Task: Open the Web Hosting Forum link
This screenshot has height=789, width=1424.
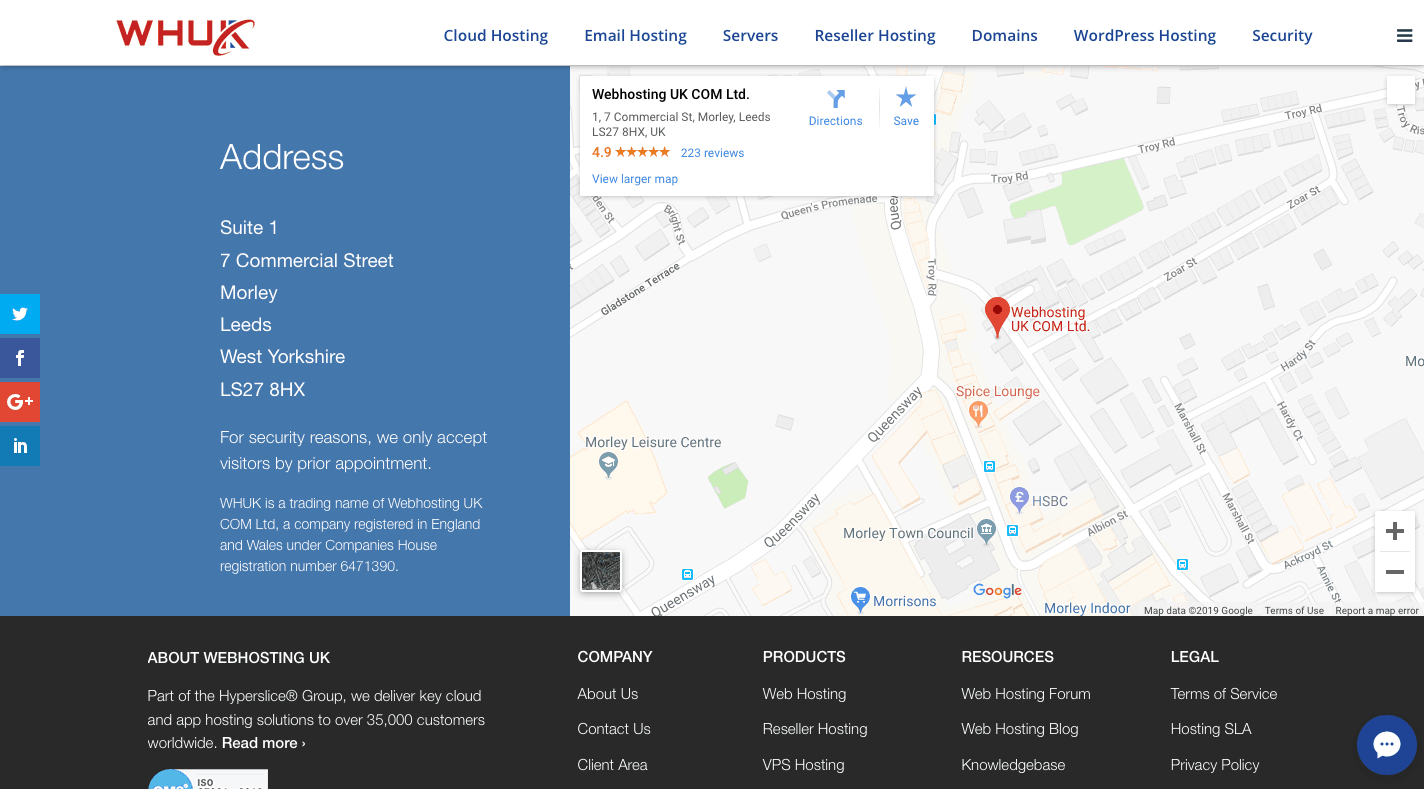Action: 1026,694
